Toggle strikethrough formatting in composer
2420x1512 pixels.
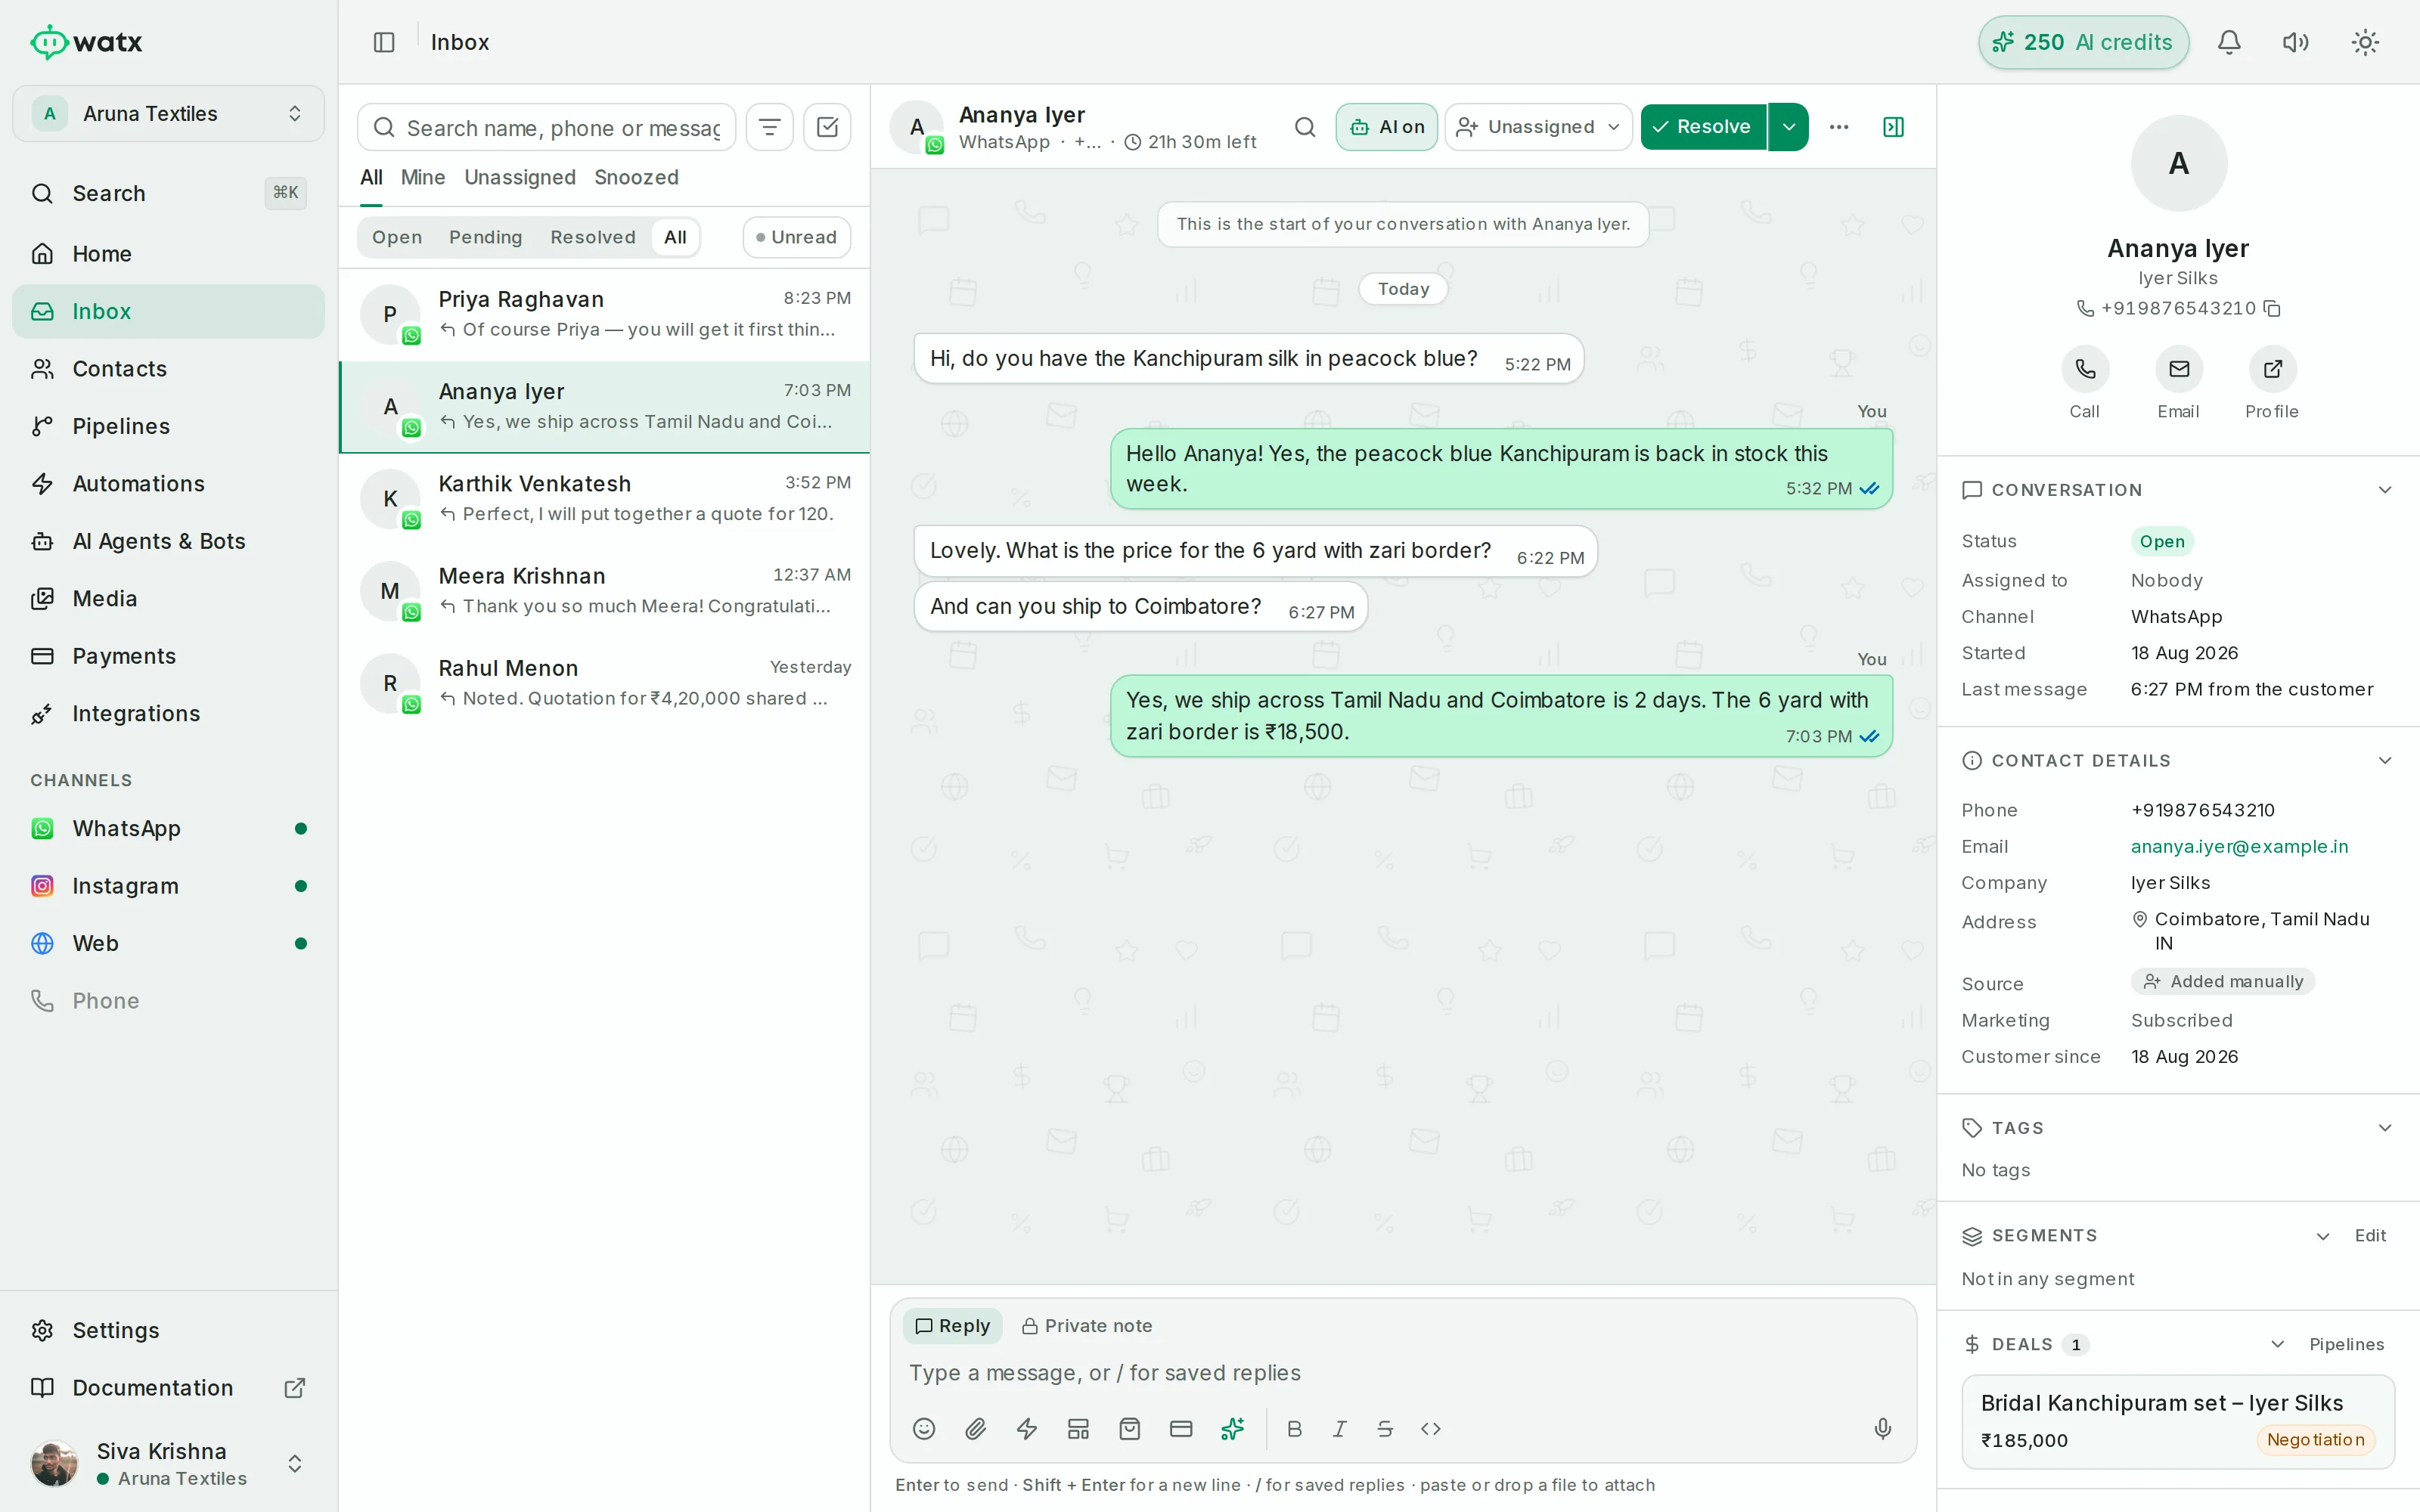click(x=1385, y=1429)
